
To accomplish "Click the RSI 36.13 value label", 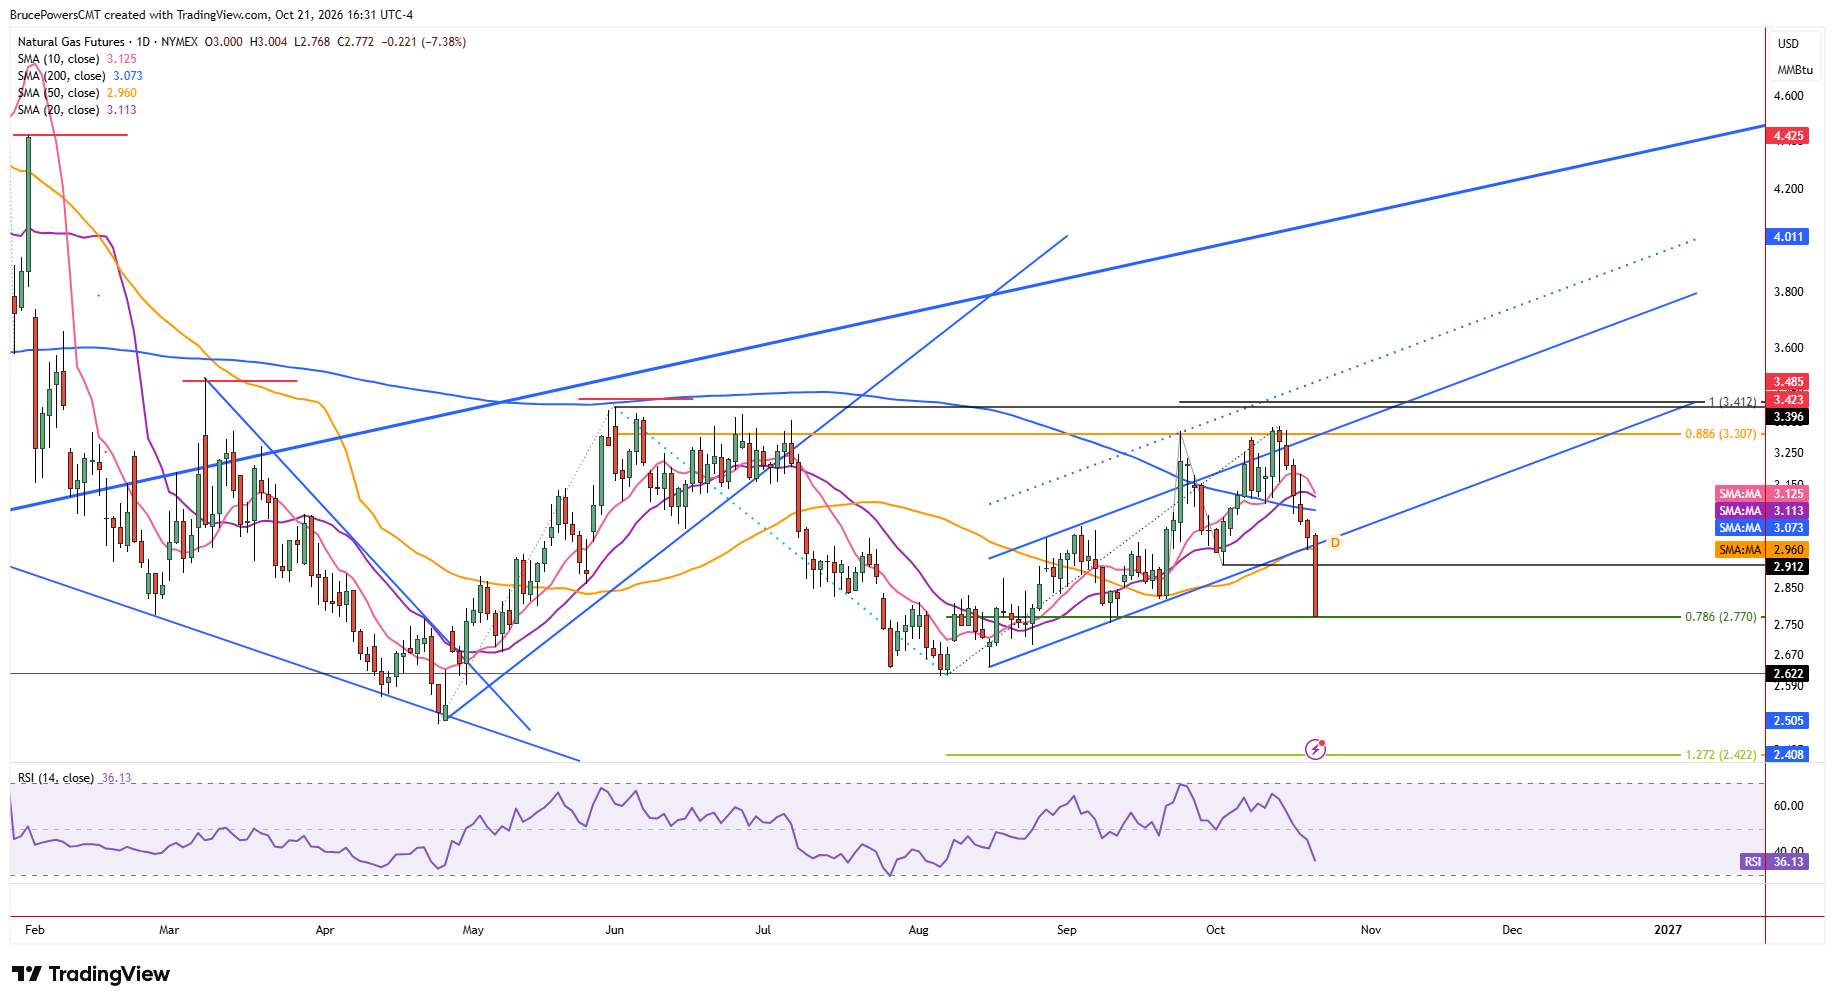I will point(1774,862).
